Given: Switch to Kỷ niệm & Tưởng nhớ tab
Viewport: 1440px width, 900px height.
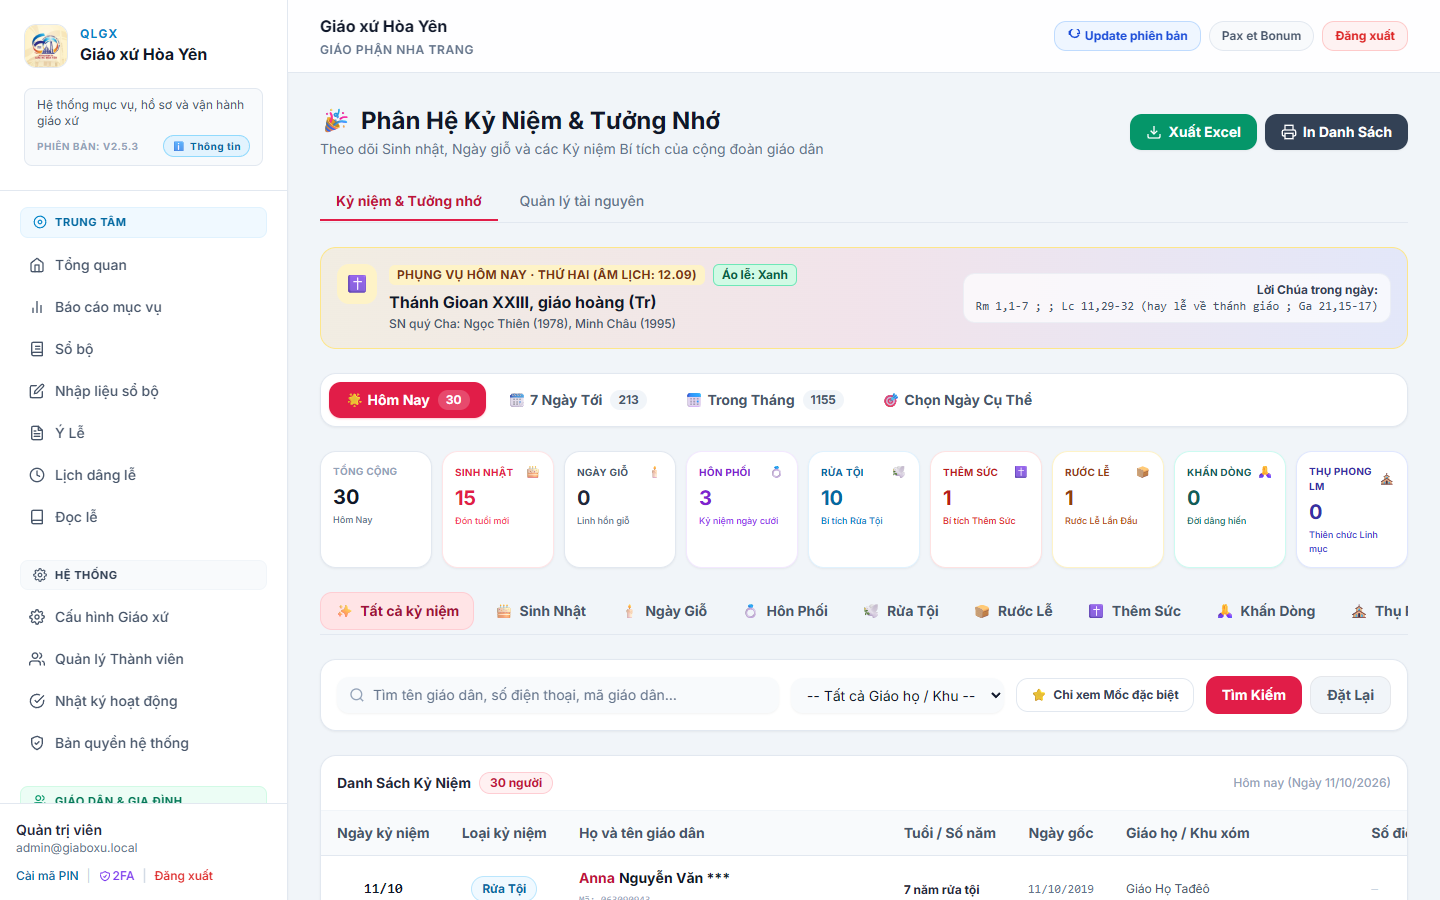Looking at the screenshot, I should point(409,201).
